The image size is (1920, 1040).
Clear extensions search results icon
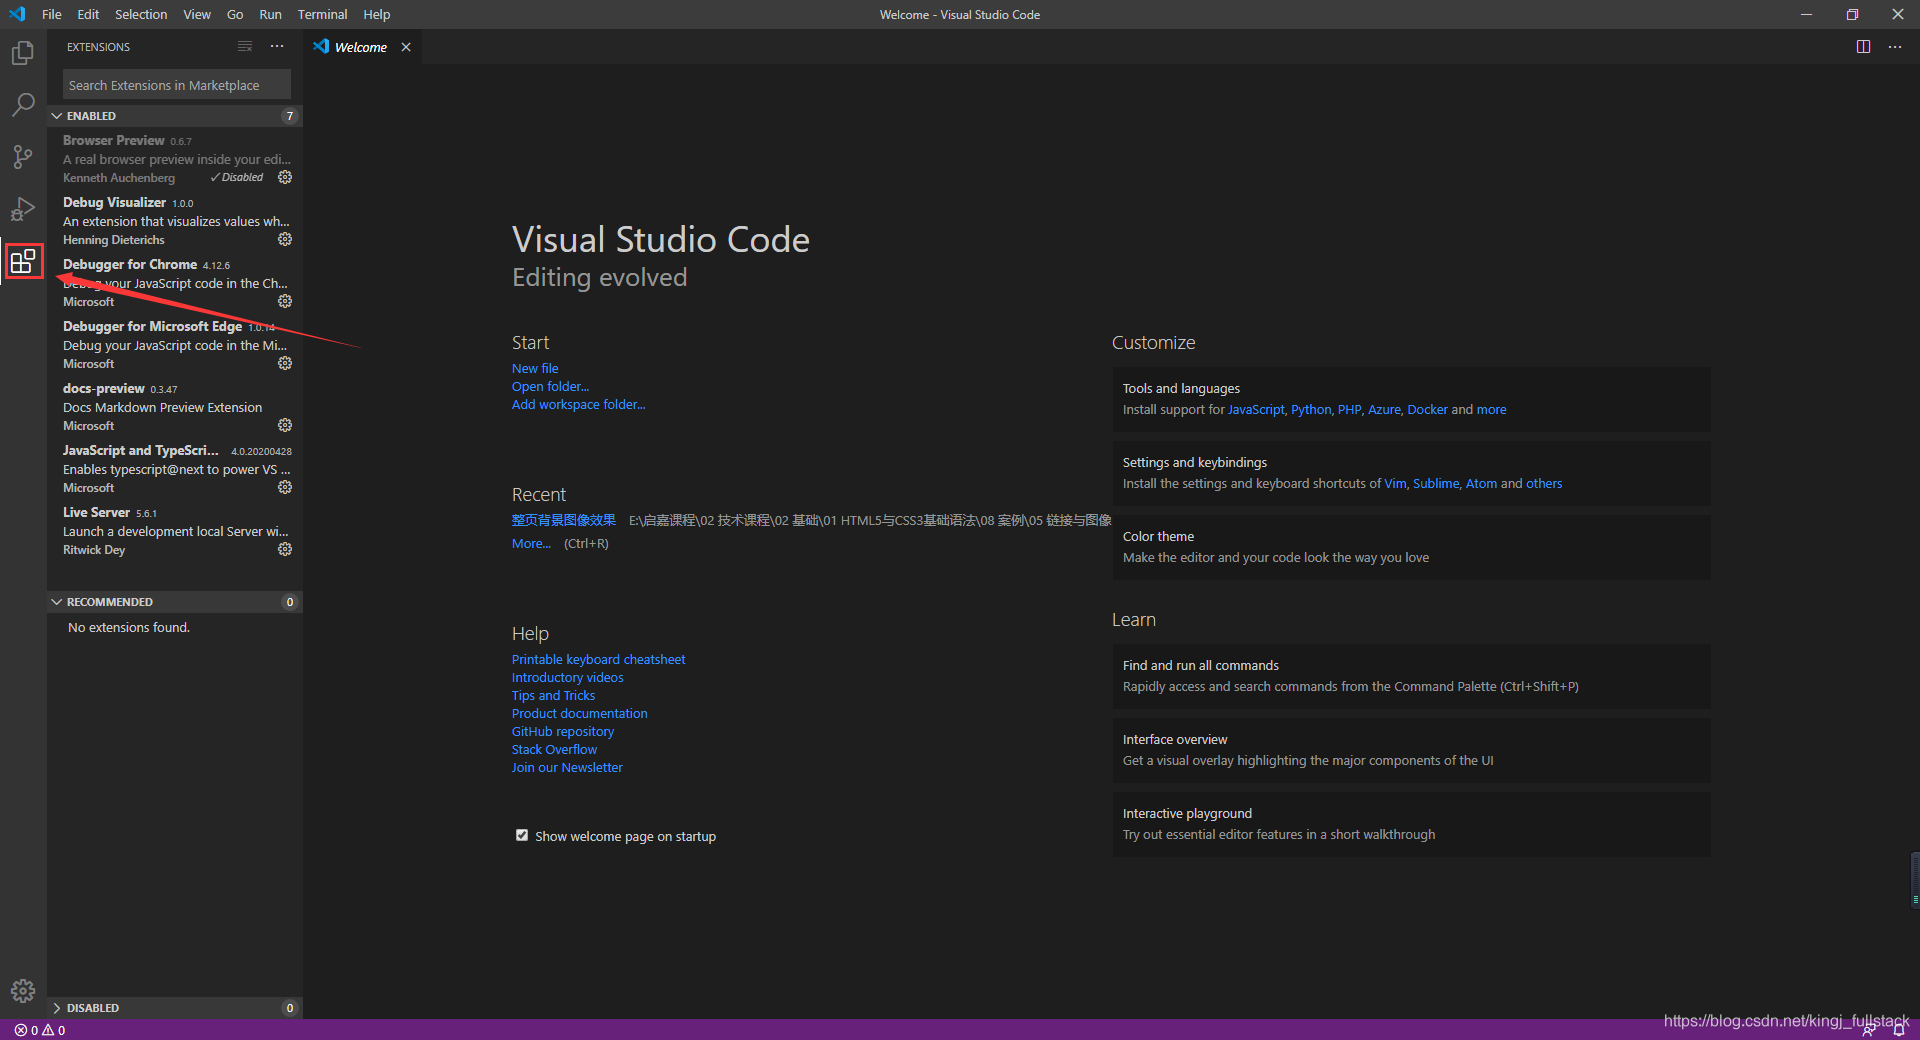pyautogui.click(x=245, y=47)
